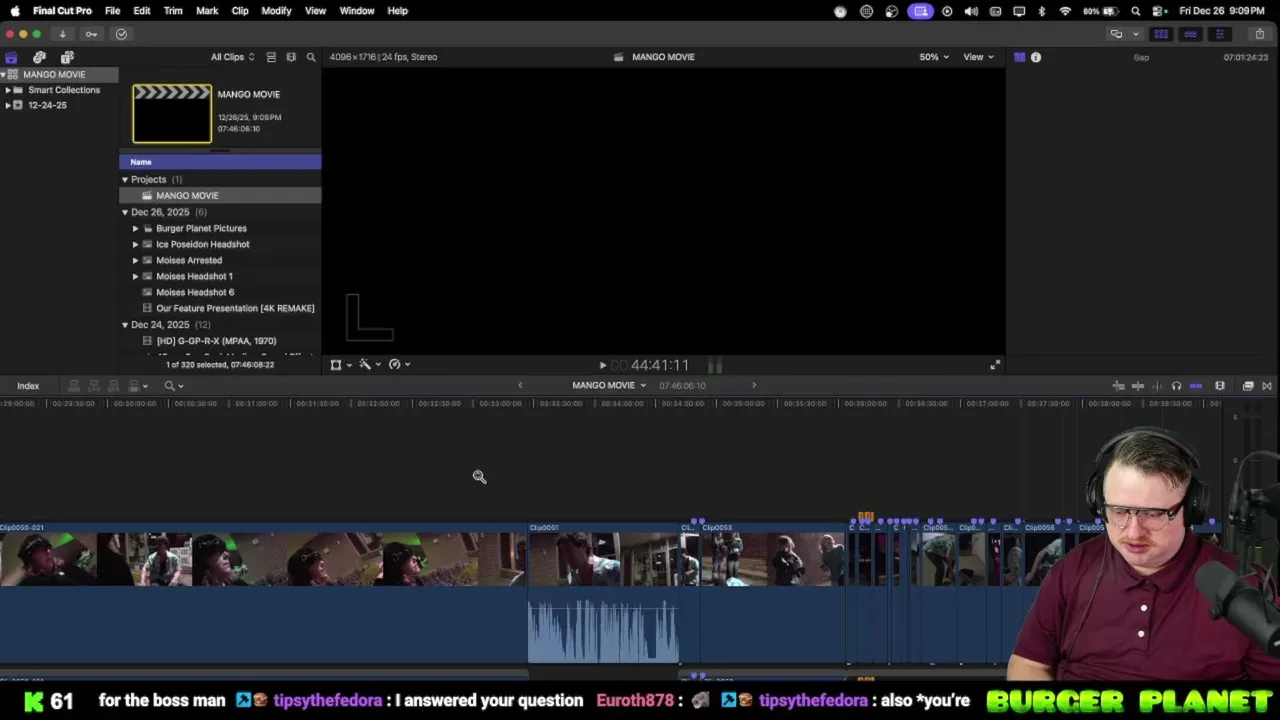Collapse the MANGO MOVIE library triangle

[5, 74]
